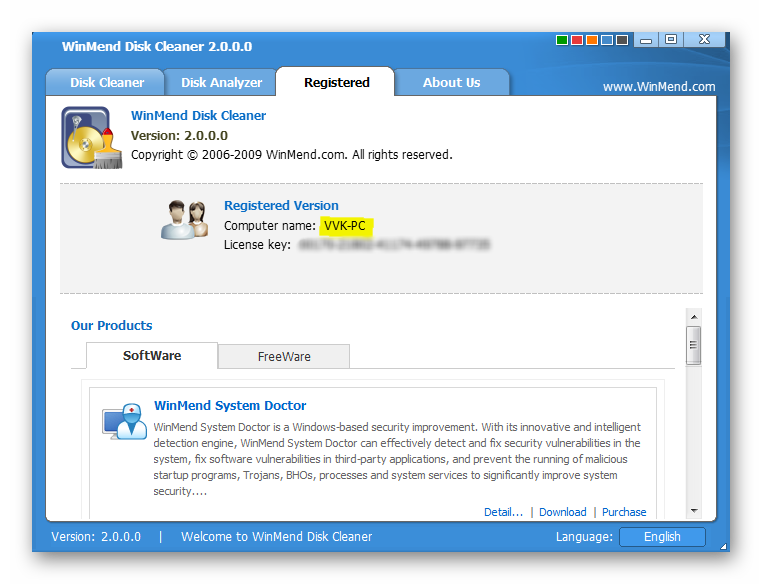Switch to the FreeWare products tab
The height and width of the screenshot is (584, 762).
pos(284,357)
